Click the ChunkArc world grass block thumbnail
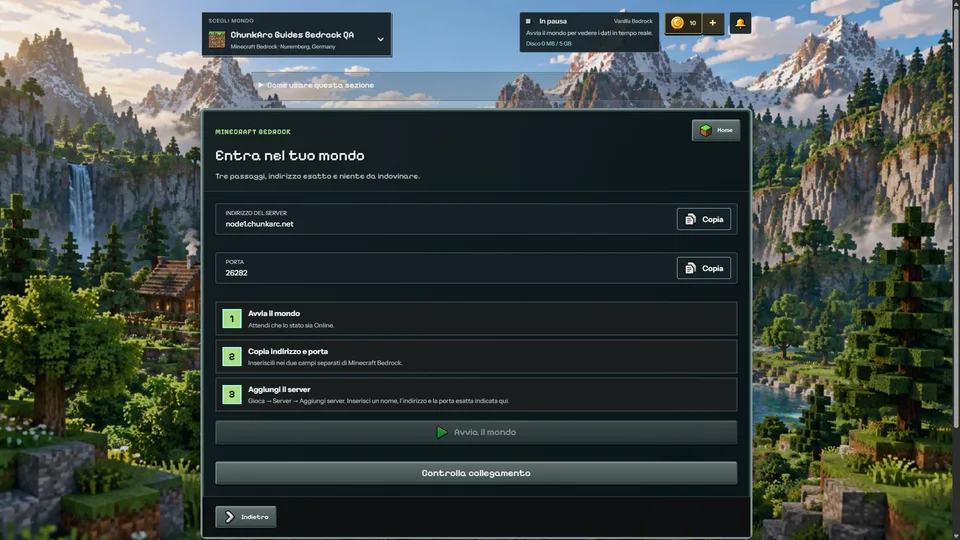This screenshot has width=960, height=540. (217, 40)
